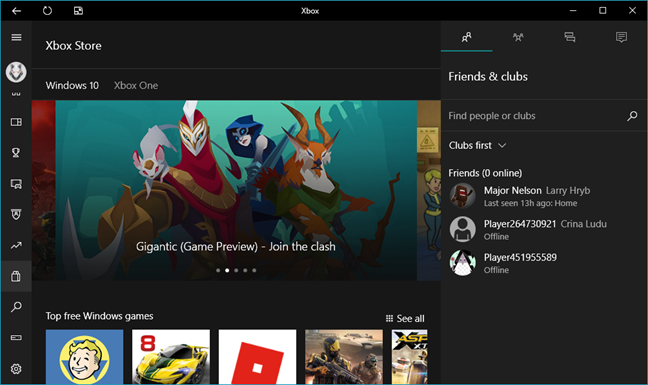Go back with the back arrow

coord(17,11)
